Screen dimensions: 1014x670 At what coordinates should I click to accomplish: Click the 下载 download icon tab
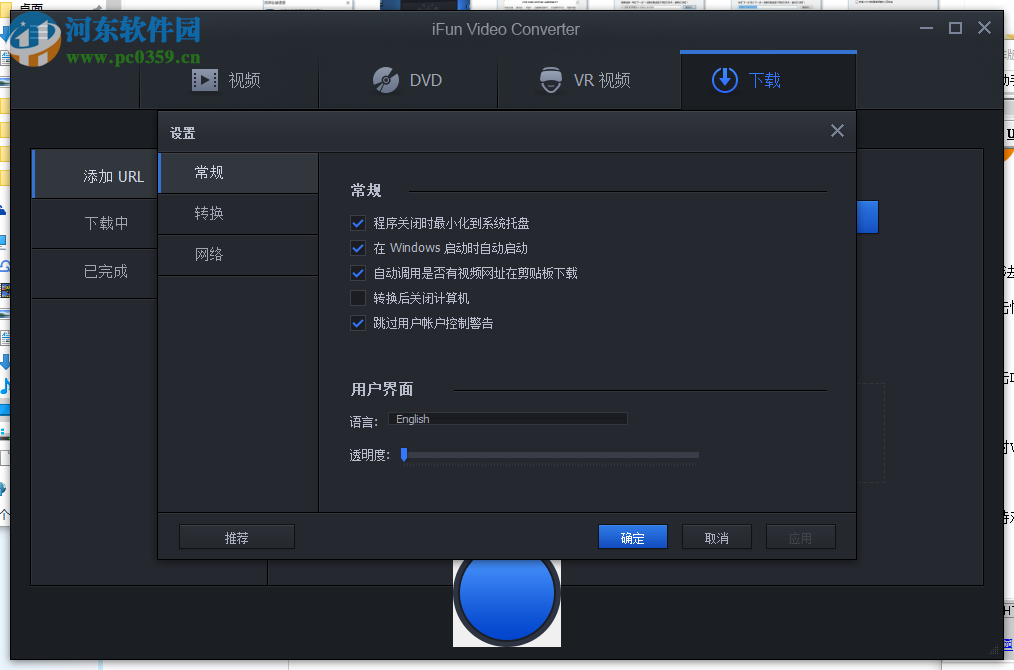(x=724, y=80)
